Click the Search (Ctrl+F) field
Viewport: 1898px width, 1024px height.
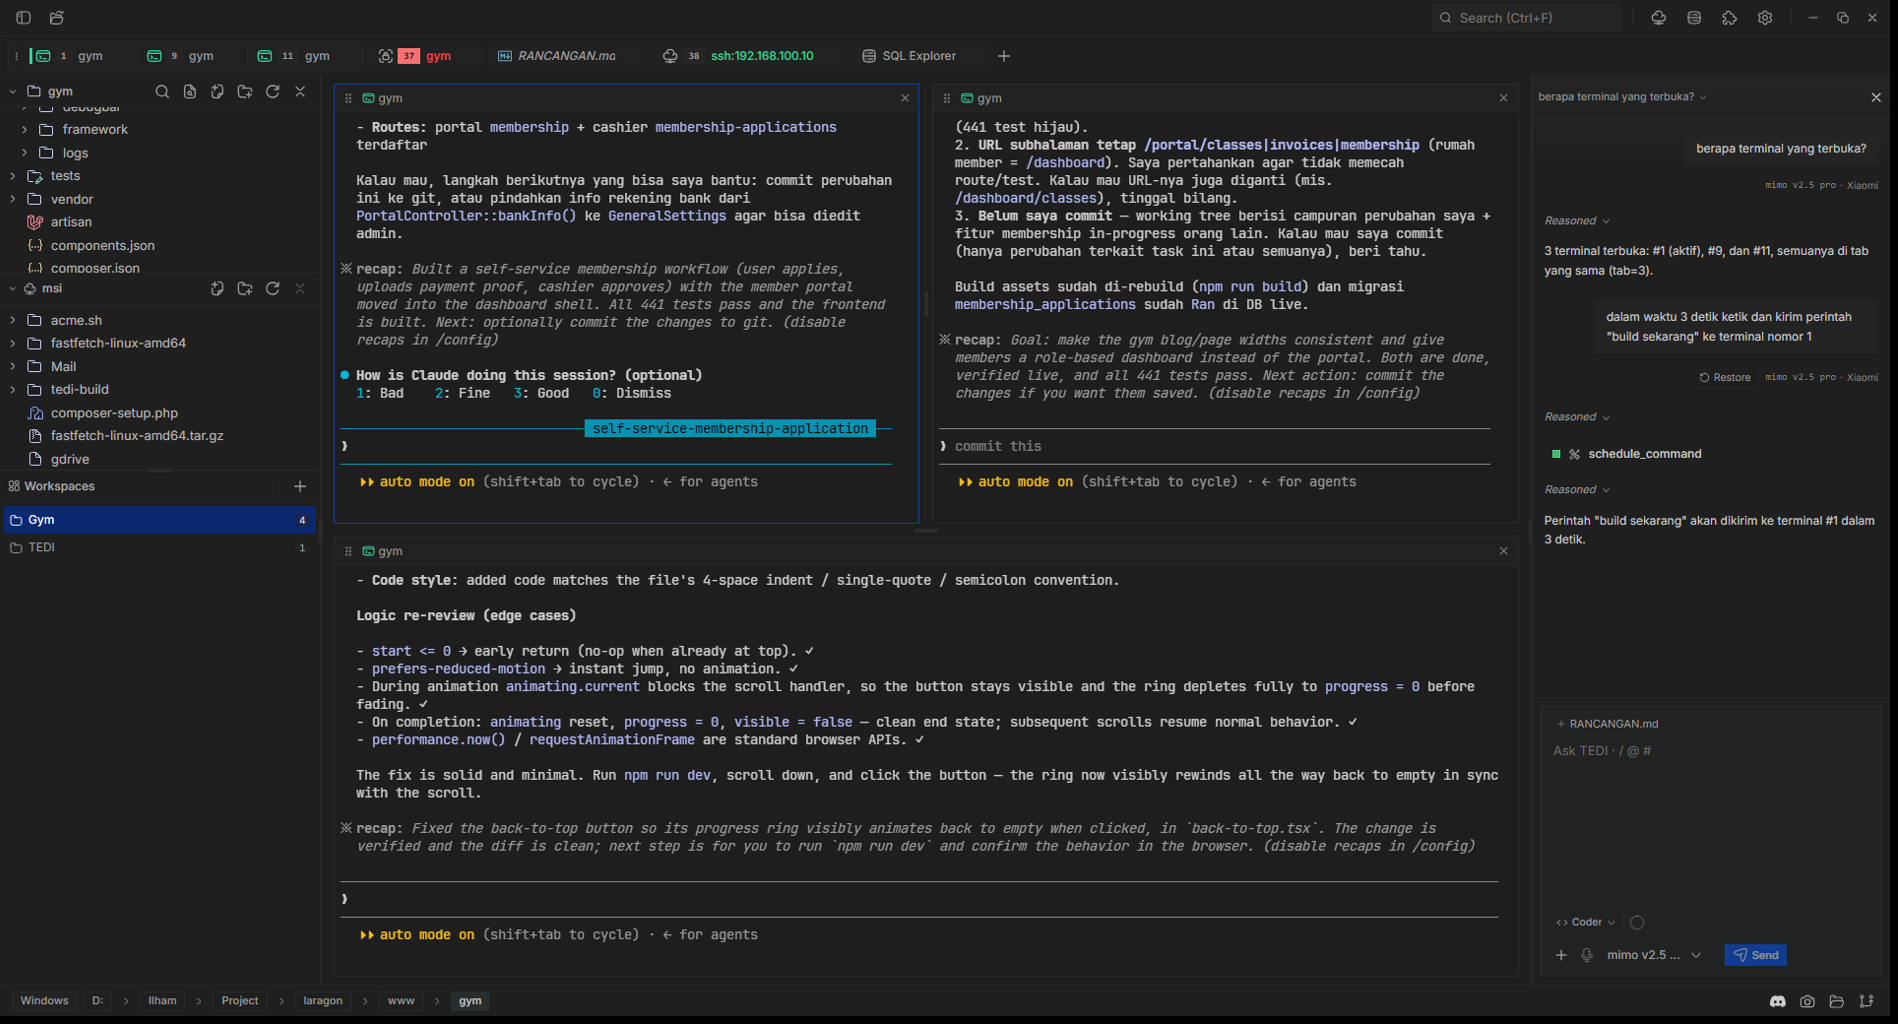1526,18
